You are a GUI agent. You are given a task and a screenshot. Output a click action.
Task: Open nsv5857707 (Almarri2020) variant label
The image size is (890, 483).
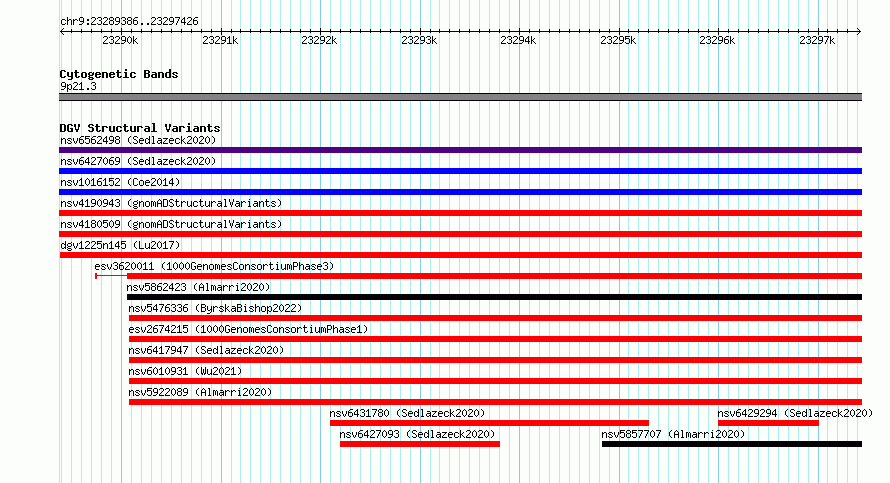pos(673,434)
